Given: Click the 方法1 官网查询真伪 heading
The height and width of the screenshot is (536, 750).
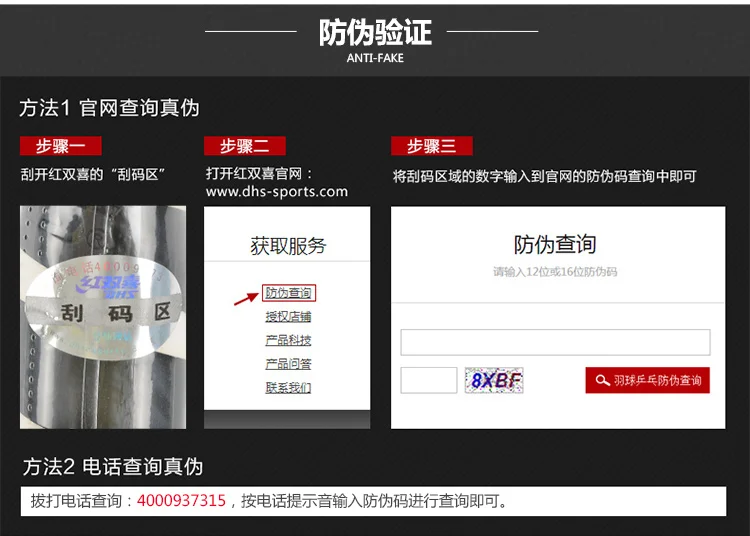Looking at the screenshot, I should point(110,108).
